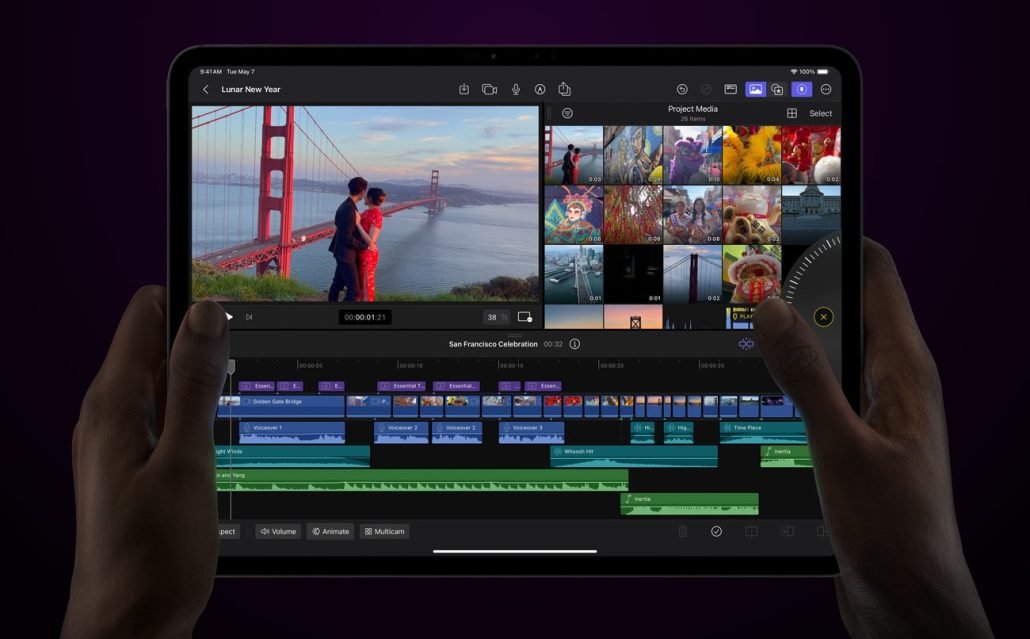Select the Voiceover 3 audio clip
This screenshot has height=639, width=1030.
point(531,432)
